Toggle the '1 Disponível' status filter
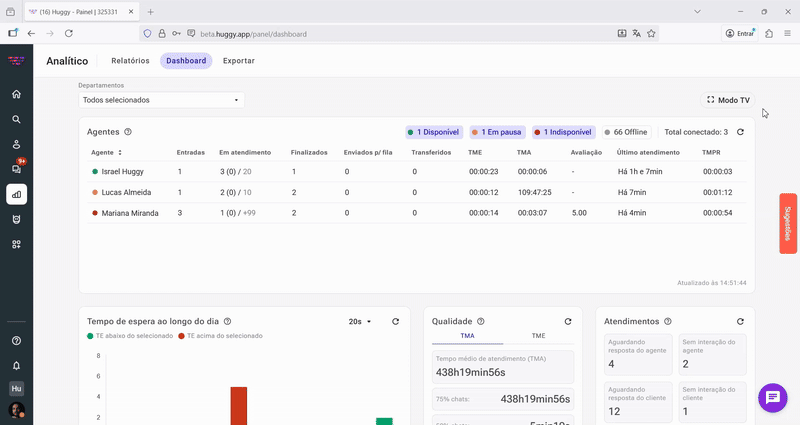This screenshot has height=425, width=800. (x=433, y=132)
